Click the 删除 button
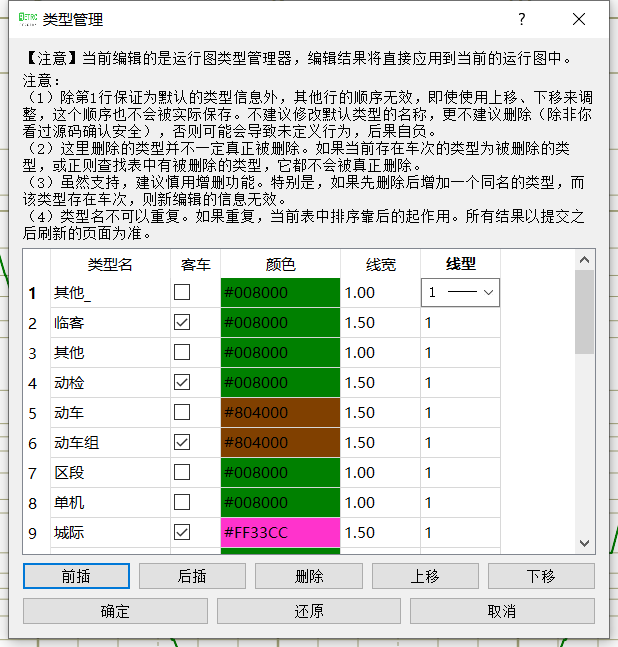Screen dimensions: 618x647 point(309,576)
